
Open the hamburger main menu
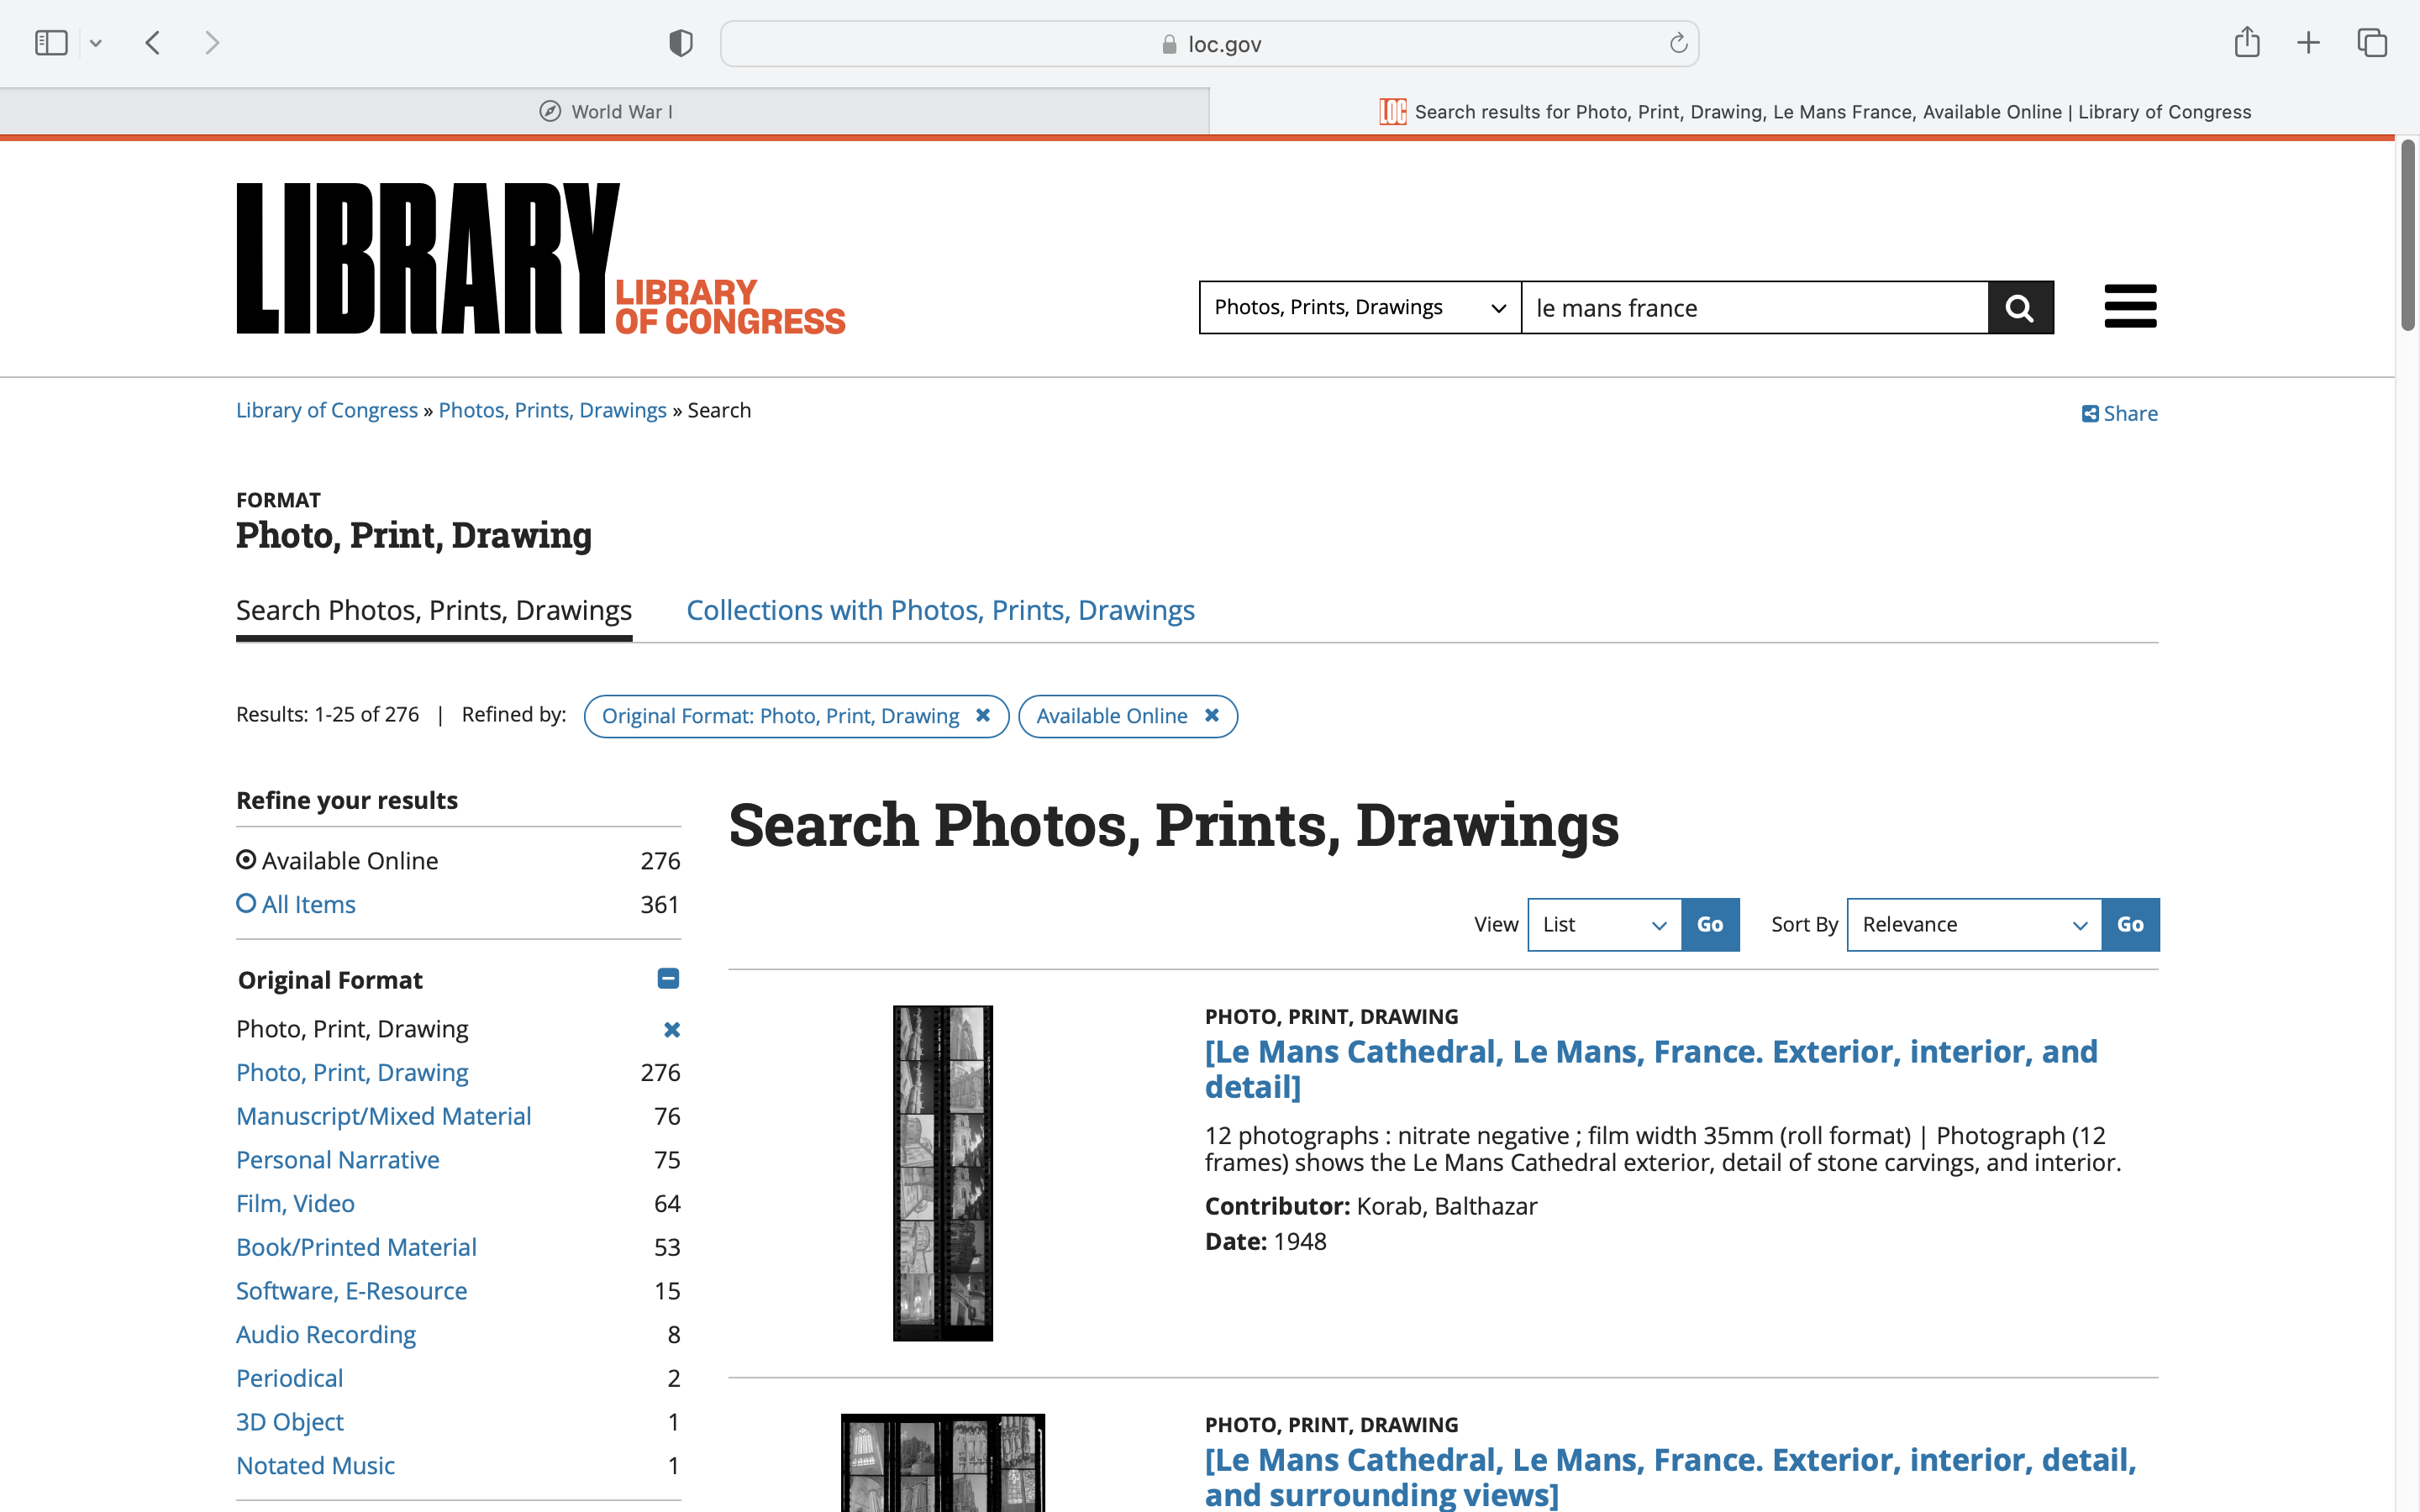pyautogui.click(x=2129, y=306)
